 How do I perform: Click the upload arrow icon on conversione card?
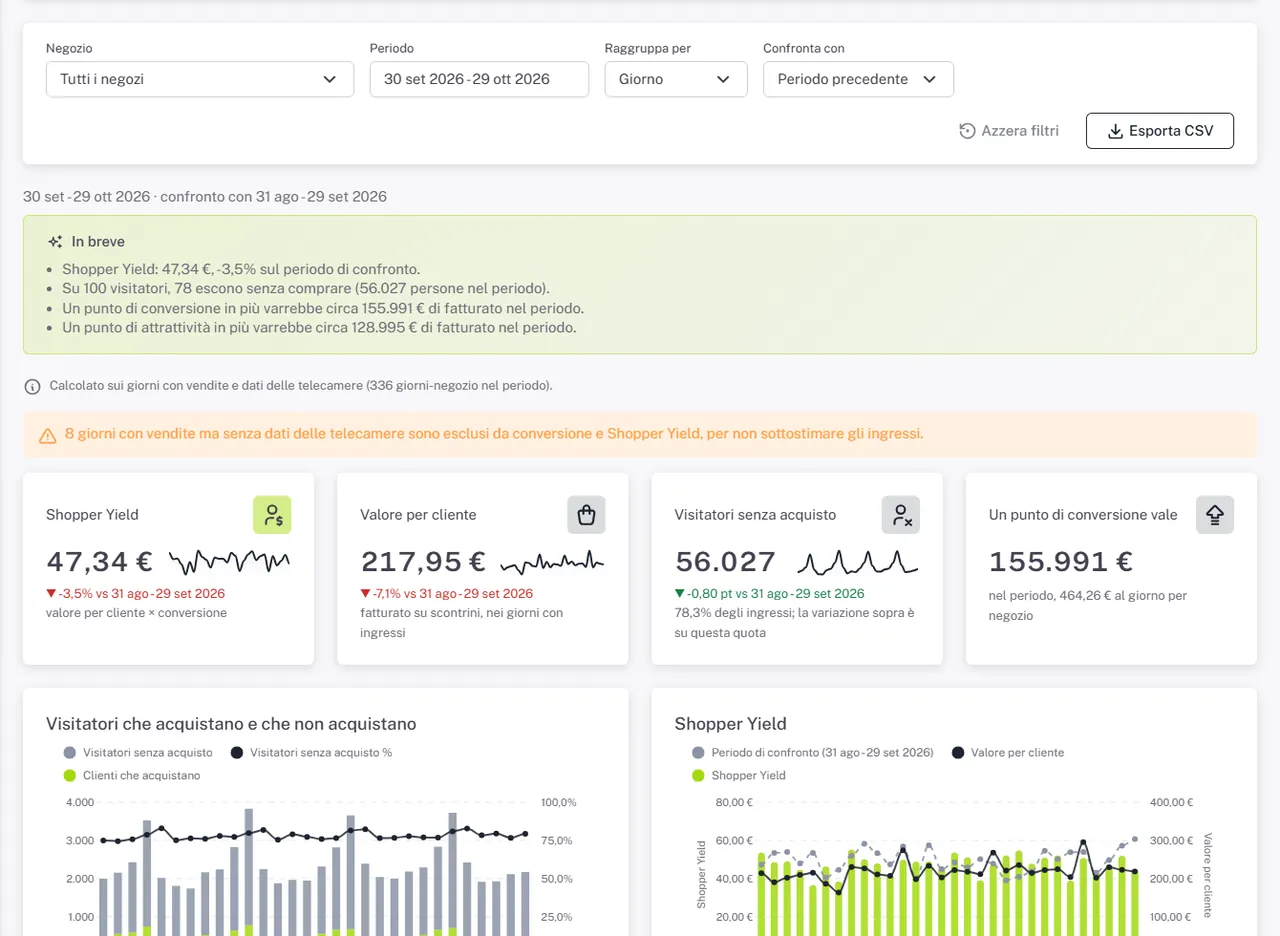click(1215, 515)
